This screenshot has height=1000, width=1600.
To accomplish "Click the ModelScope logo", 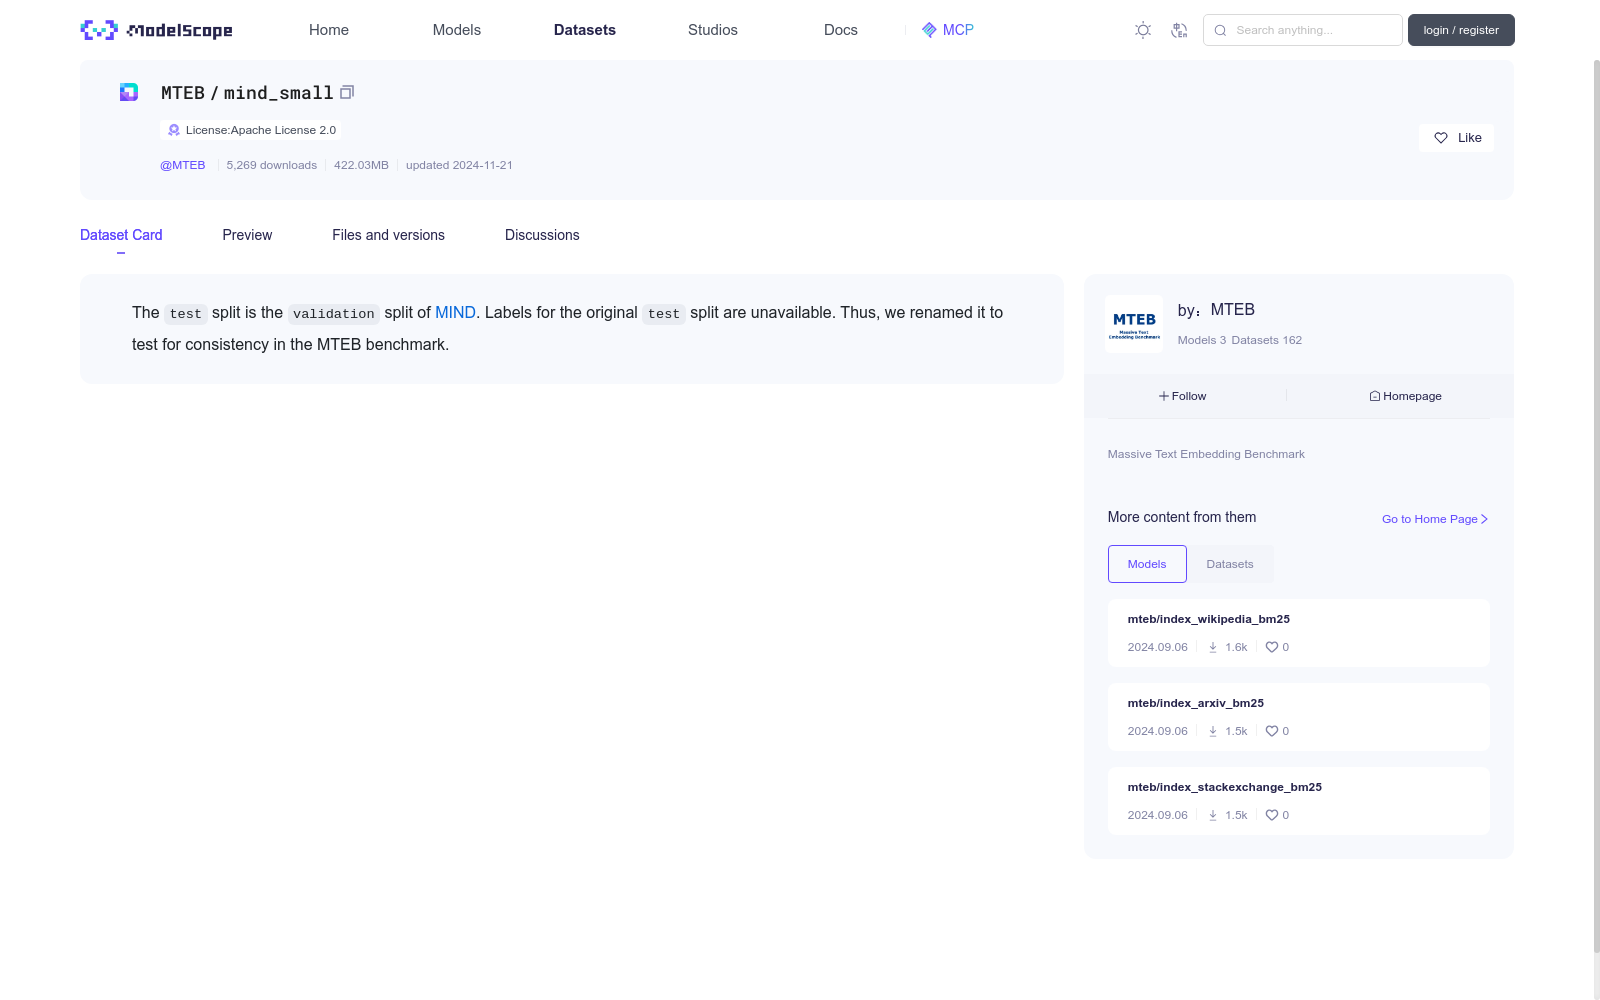I will click(x=157, y=30).
